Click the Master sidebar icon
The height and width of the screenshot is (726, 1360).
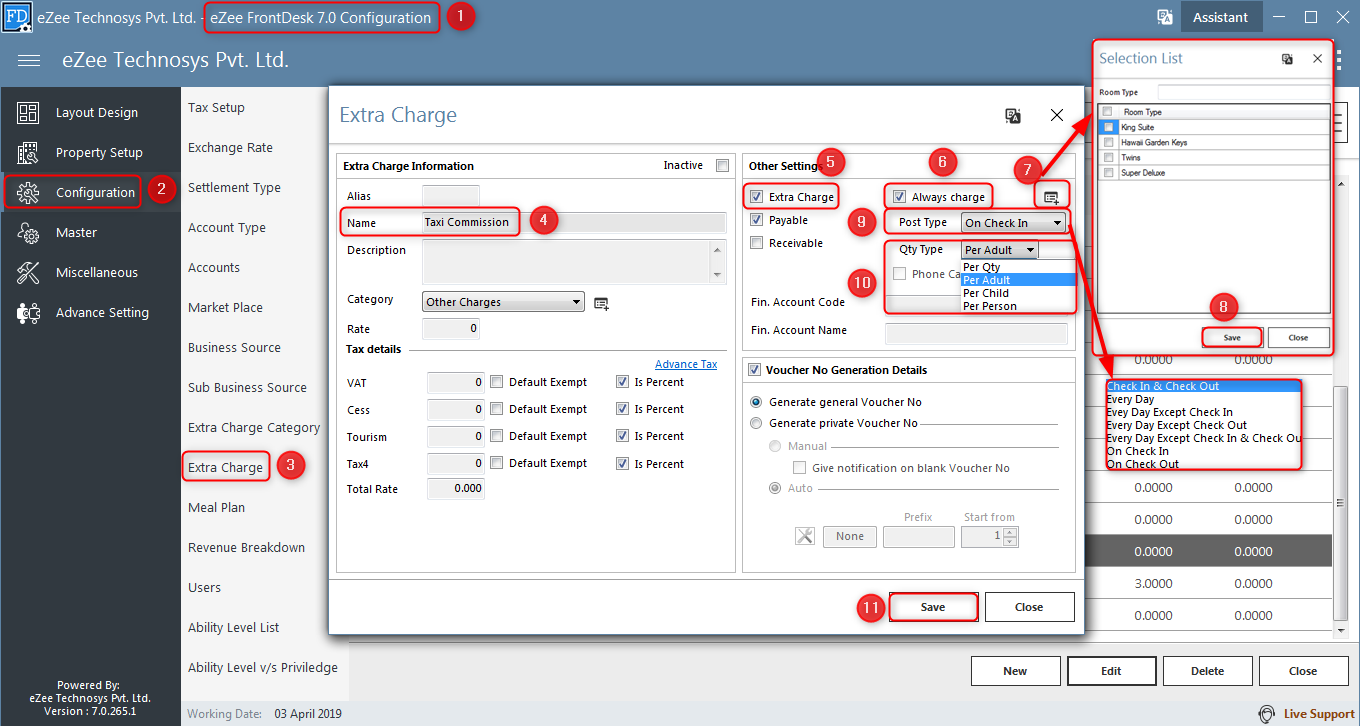click(28, 233)
